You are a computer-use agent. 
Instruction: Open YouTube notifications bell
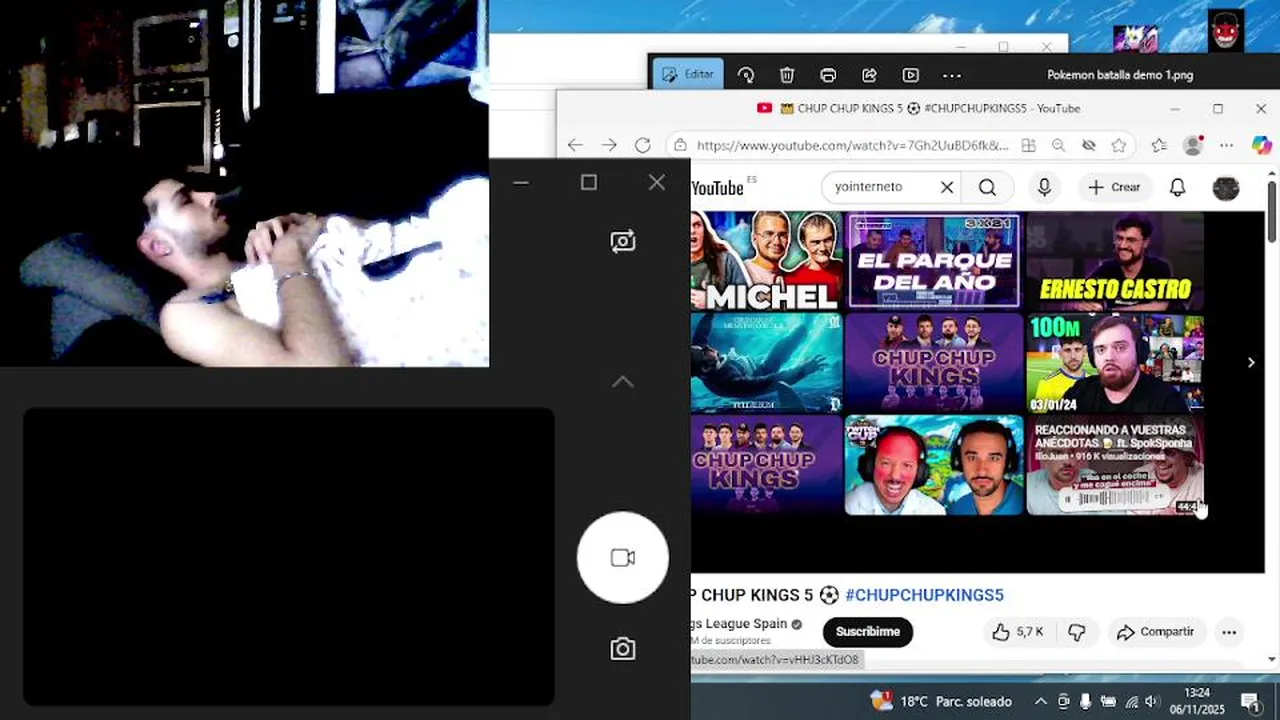[1178, 187]
